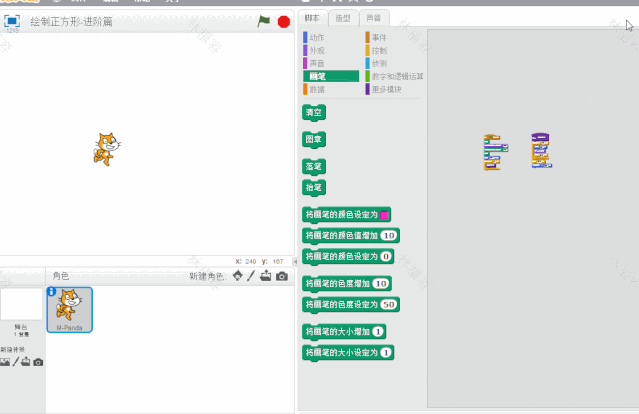The width and height of the screenshot is (639, 414).
Task: Select the M-Panda sprite thumbnail
Action: coord(69,309)
